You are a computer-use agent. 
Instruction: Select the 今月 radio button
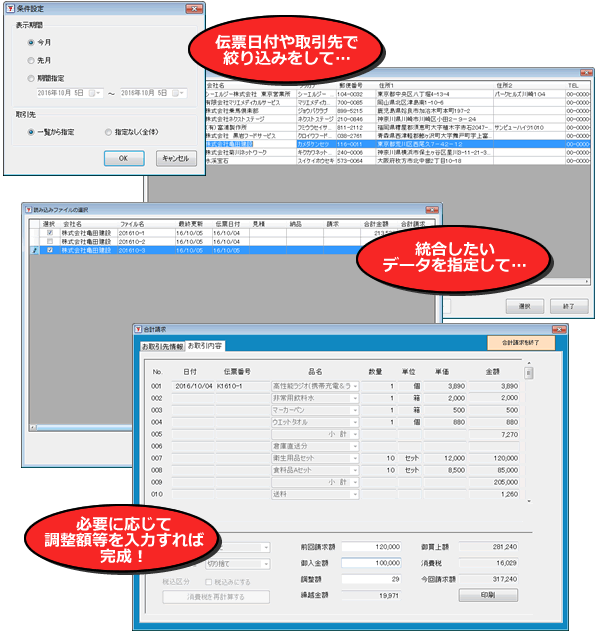coord(31,42)
